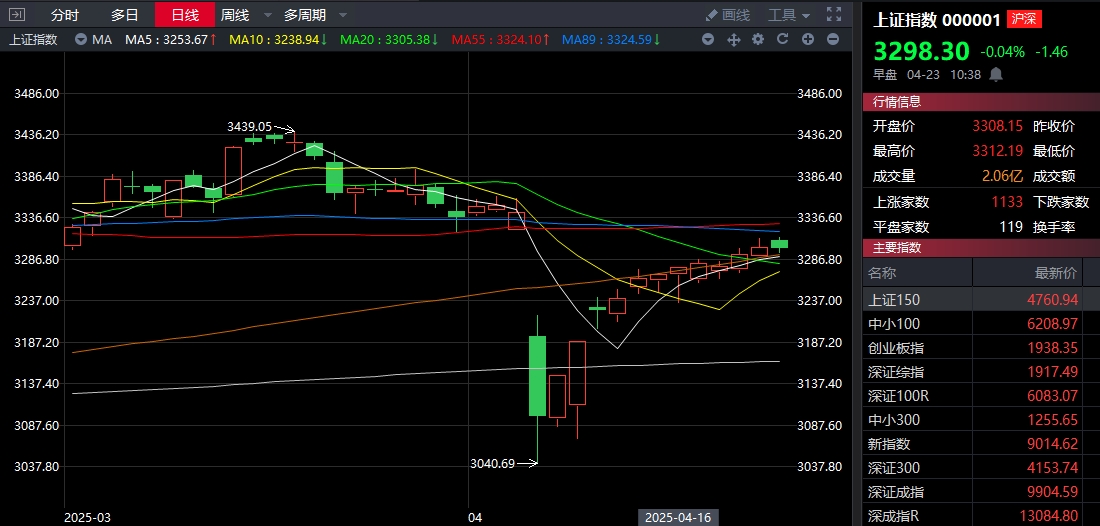Viewport: 1100px width, 526px height.
Task: Expand the 多周期 dropdown arrow
Action: [x=343, y=15]
